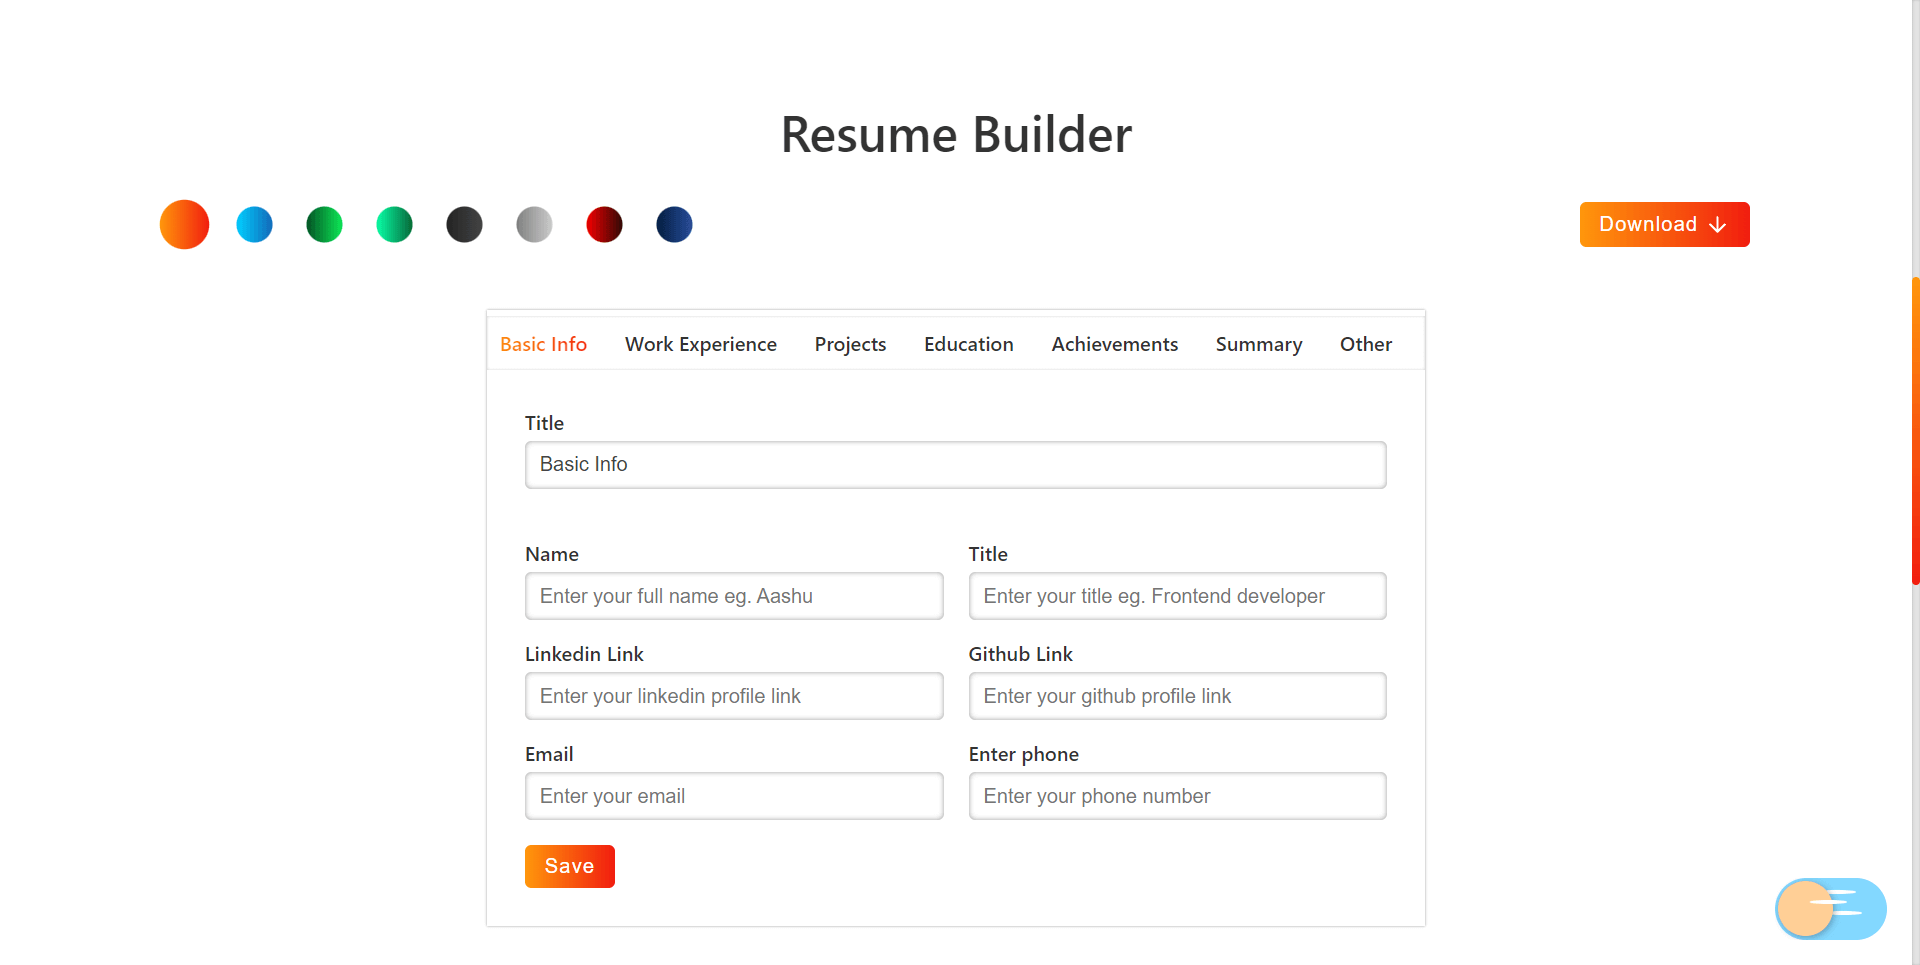
Task: Switch to the Projects tab
Action: 850,344
